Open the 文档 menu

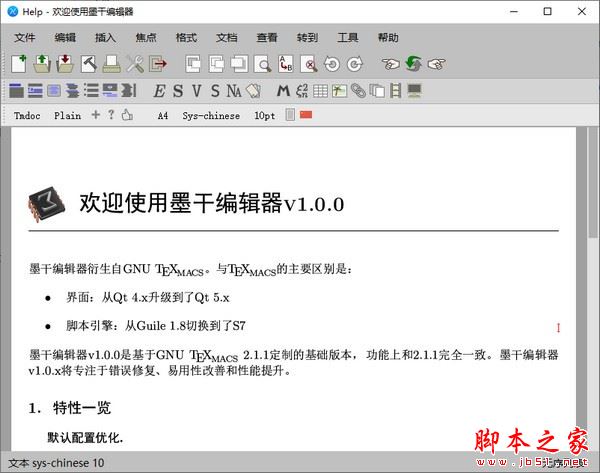(x=227, y=38)
